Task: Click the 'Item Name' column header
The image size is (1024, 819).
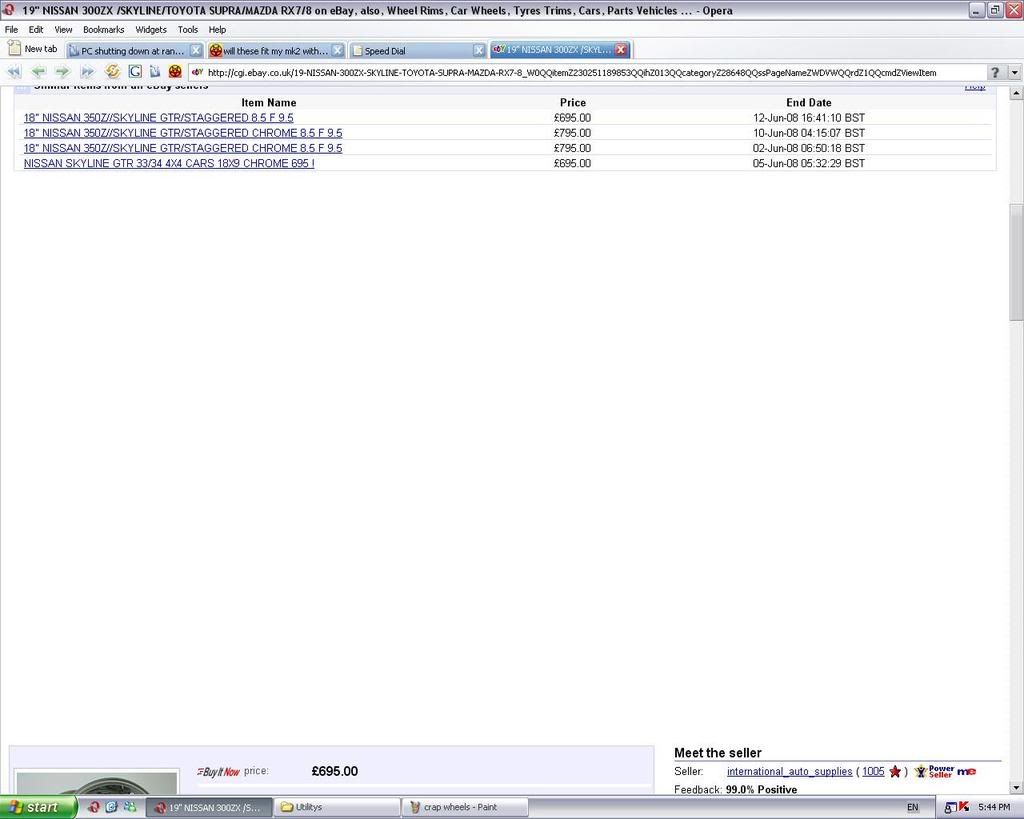Action: pos(268,103)
